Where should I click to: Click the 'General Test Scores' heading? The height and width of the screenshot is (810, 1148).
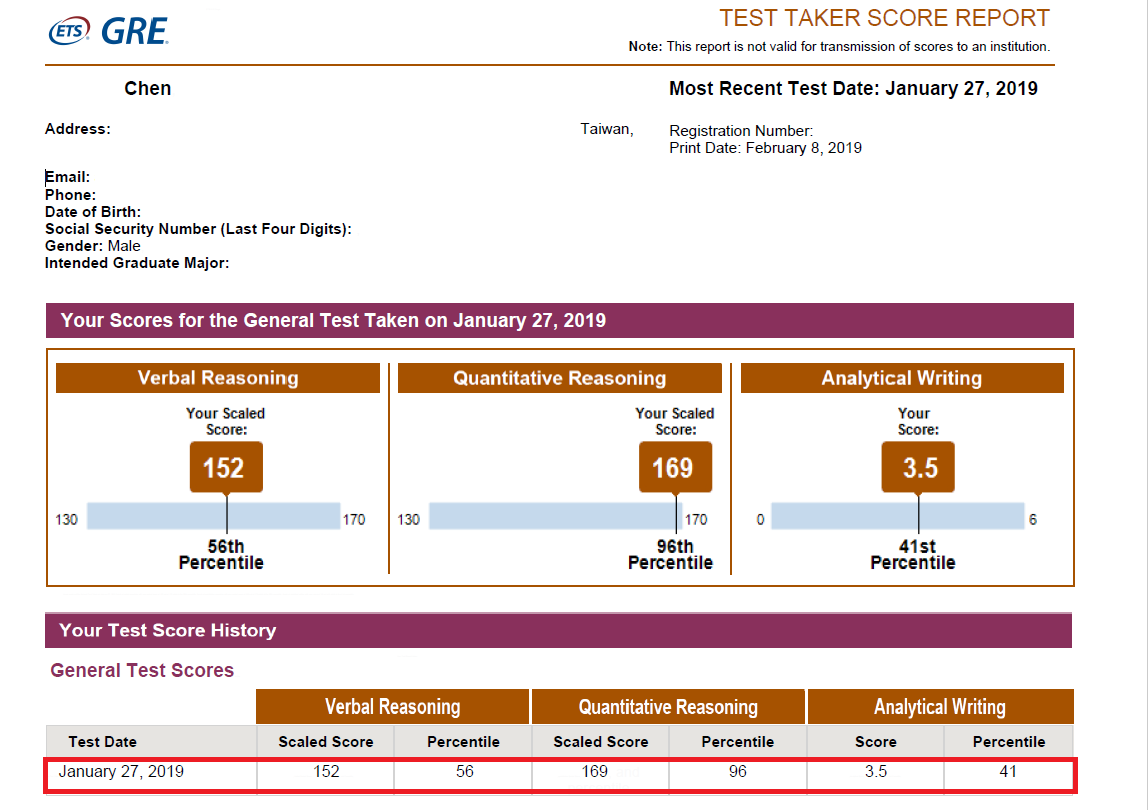coord(142,670)
